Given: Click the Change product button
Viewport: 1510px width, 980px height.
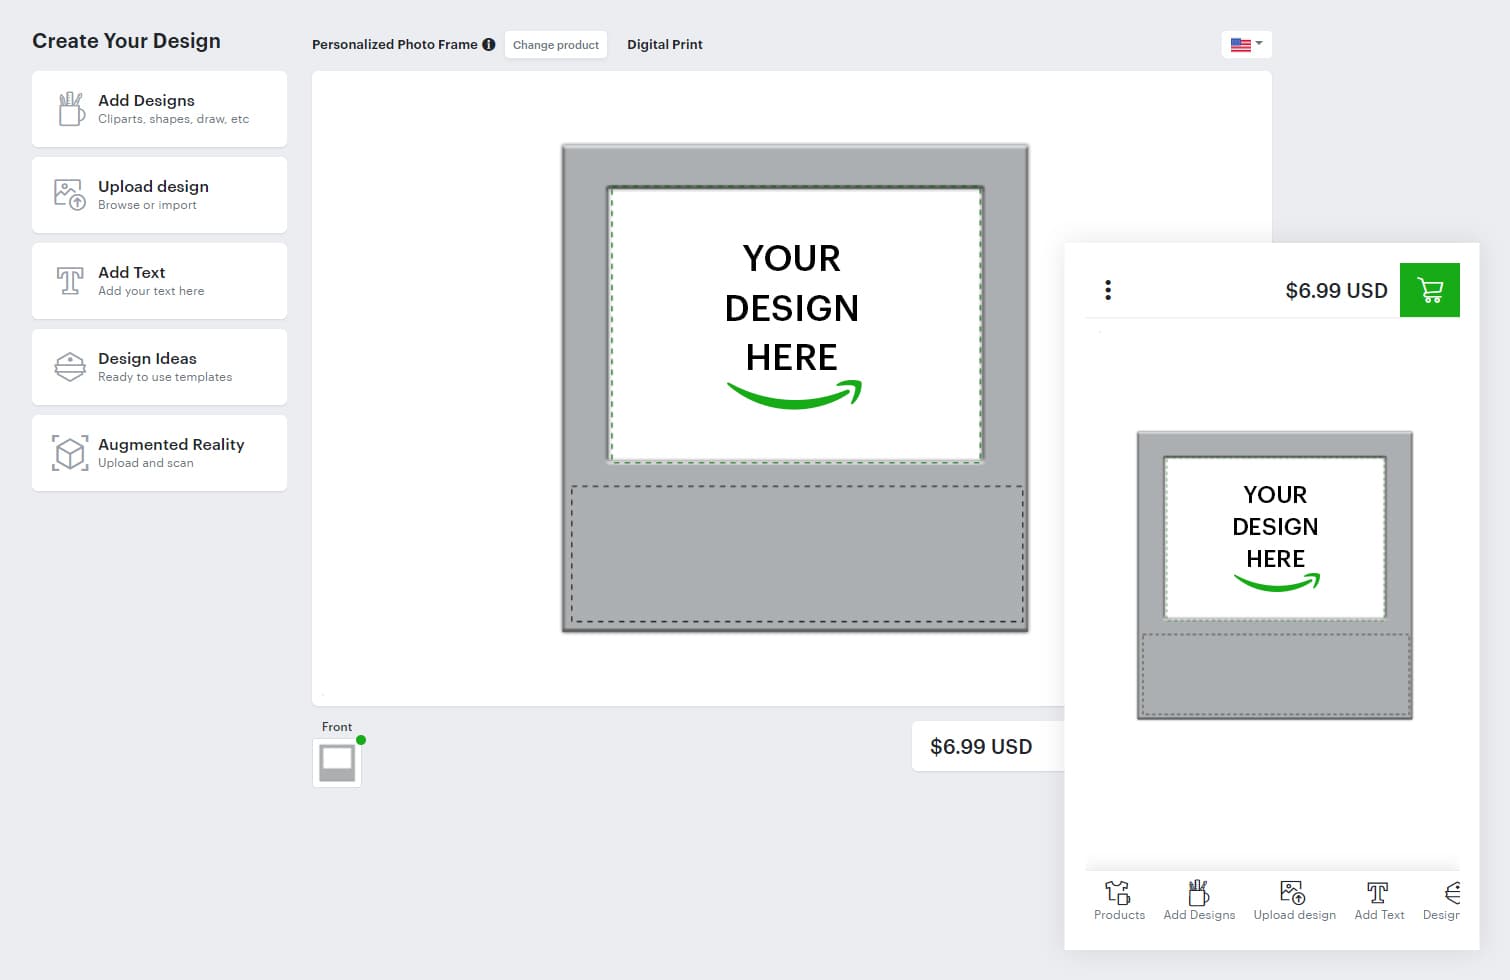Looking at the screenshot, I should [556, 44].
